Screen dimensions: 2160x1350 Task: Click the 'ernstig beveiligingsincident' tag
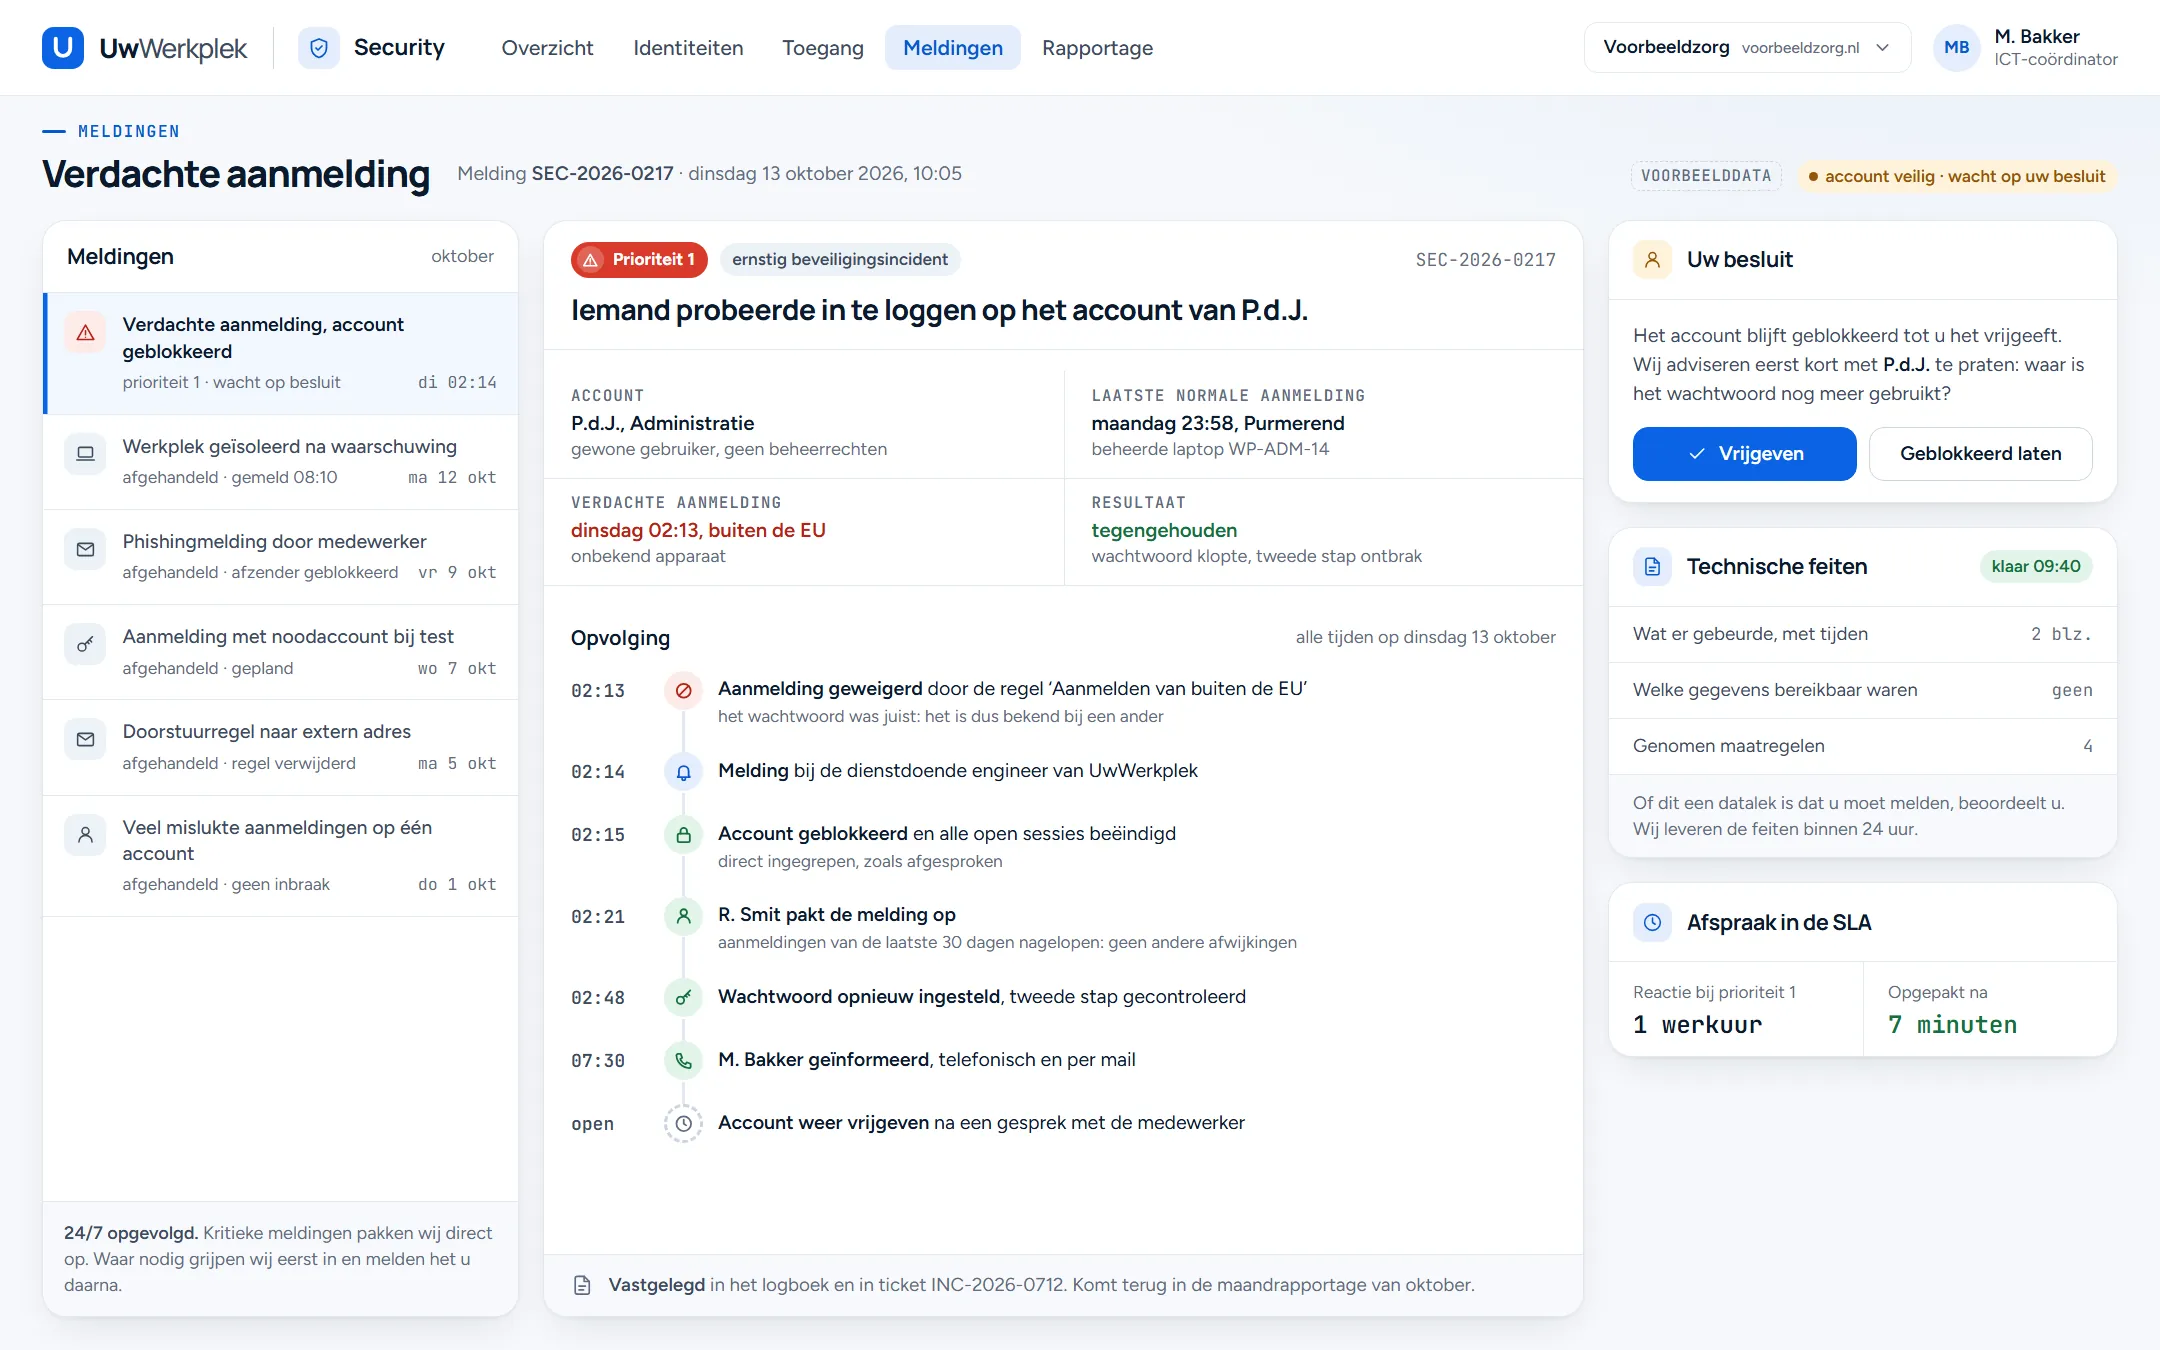coord(840,260)
